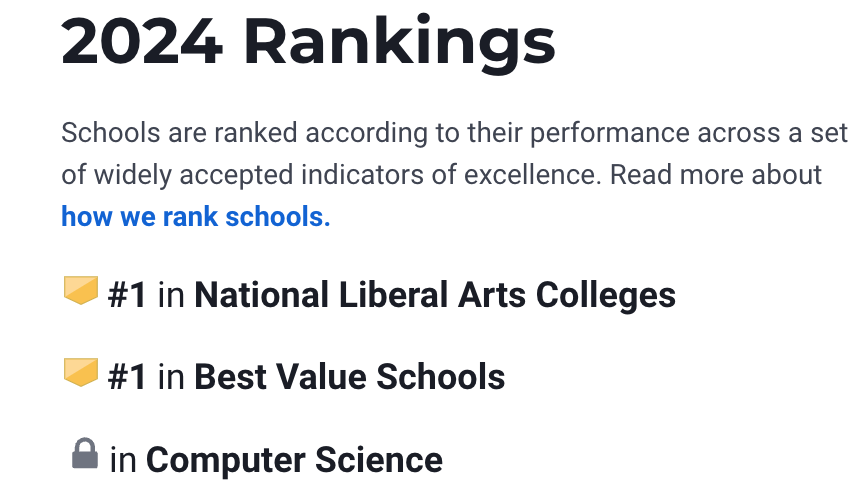
Task: Click gold badge beside Best Value Schools
Action: (81, 372)
